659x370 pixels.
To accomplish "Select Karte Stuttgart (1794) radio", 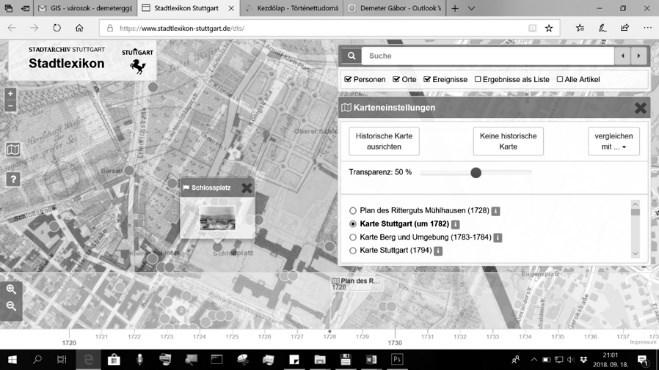I will point(353,251).
